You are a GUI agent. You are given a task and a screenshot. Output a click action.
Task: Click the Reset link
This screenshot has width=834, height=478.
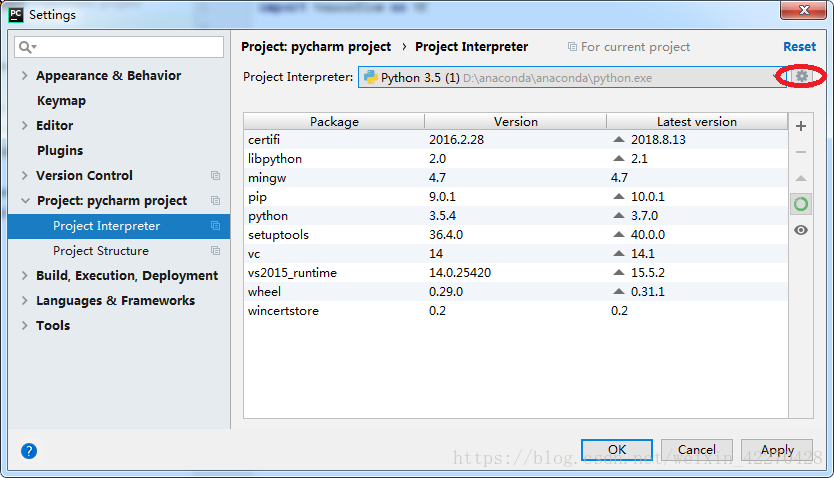point(799,47)
